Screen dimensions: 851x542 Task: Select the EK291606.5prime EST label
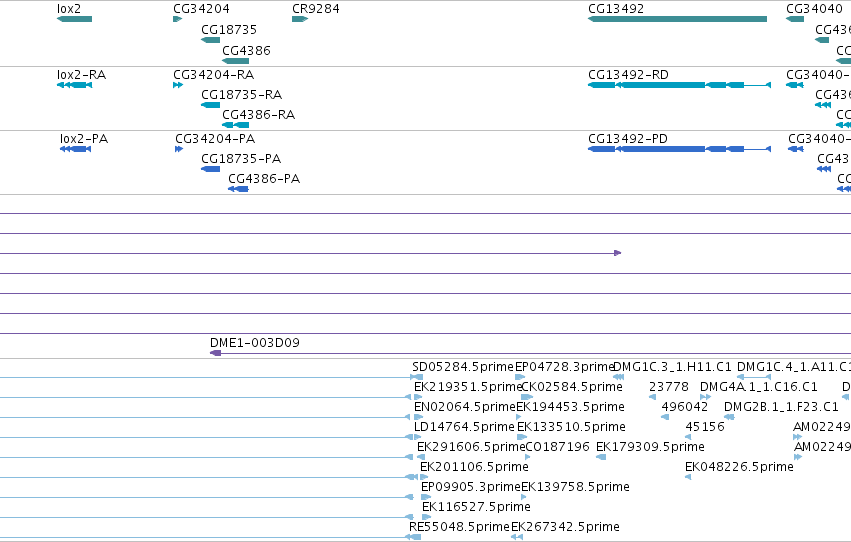point(471,448)
